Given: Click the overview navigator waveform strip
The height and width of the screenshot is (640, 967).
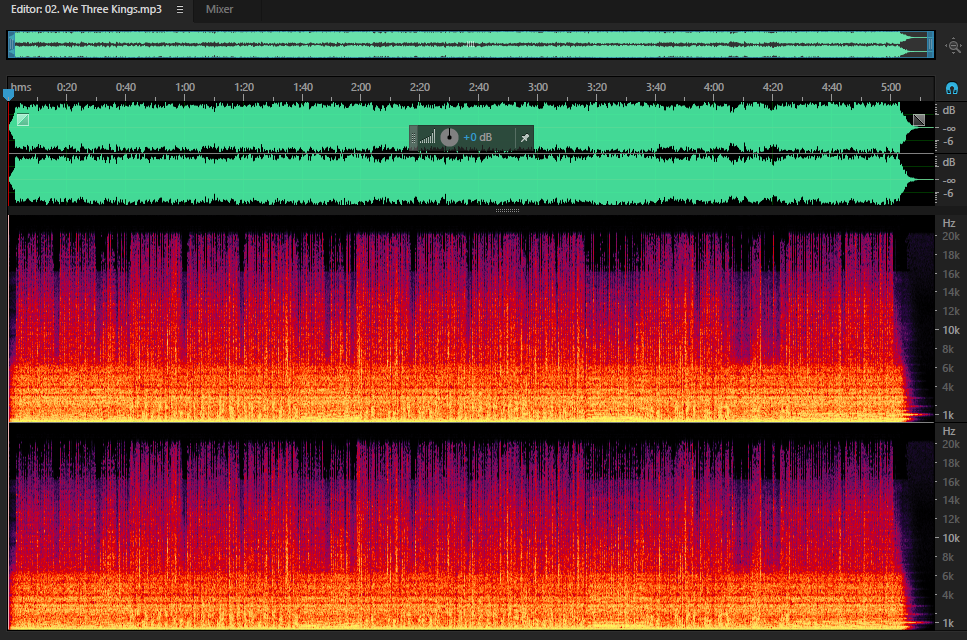Looking at the screenshot, I should coord(471,45).
